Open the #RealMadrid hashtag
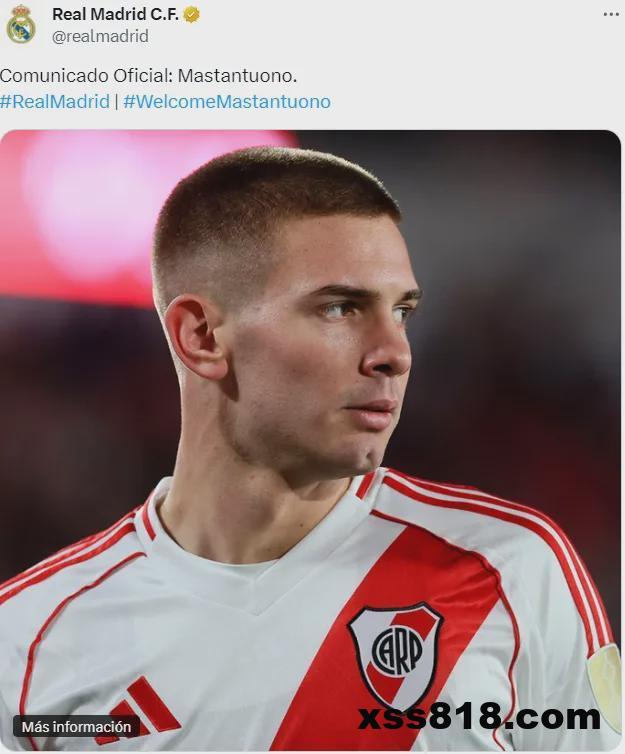Viewport: 625px width, 754px height. 55,101
